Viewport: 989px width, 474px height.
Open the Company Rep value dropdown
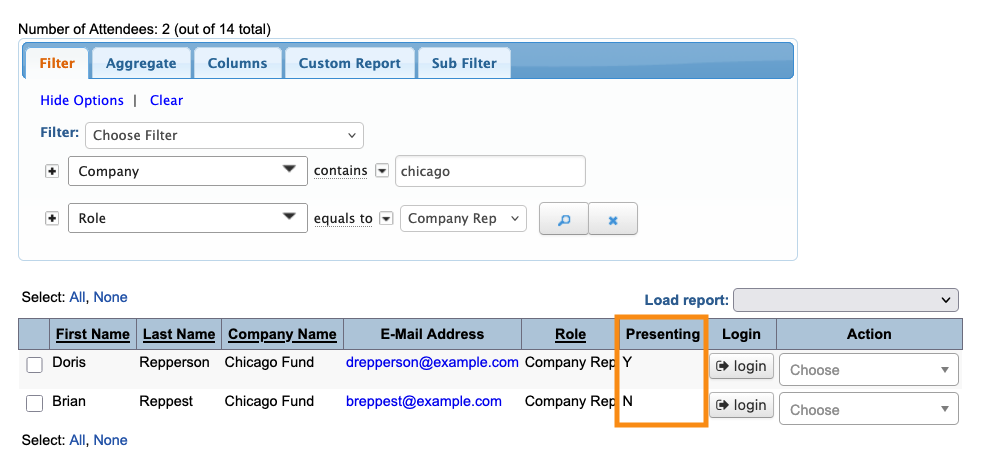click(x=464, y=218)
